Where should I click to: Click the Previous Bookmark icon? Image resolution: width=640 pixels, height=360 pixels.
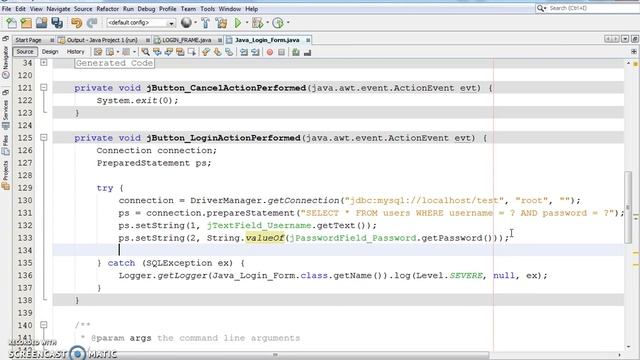[206, 52]
